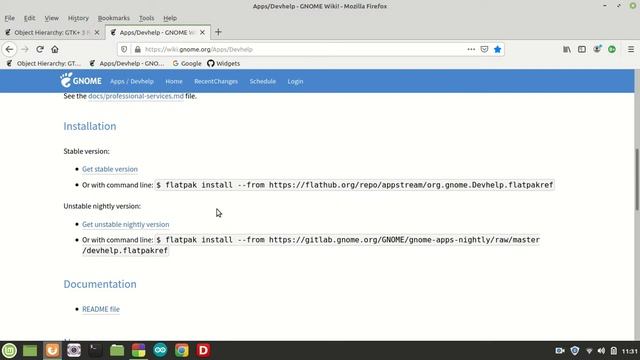Open the Edit menu
This screenshot has width=640, height=360.
point(29,18)
